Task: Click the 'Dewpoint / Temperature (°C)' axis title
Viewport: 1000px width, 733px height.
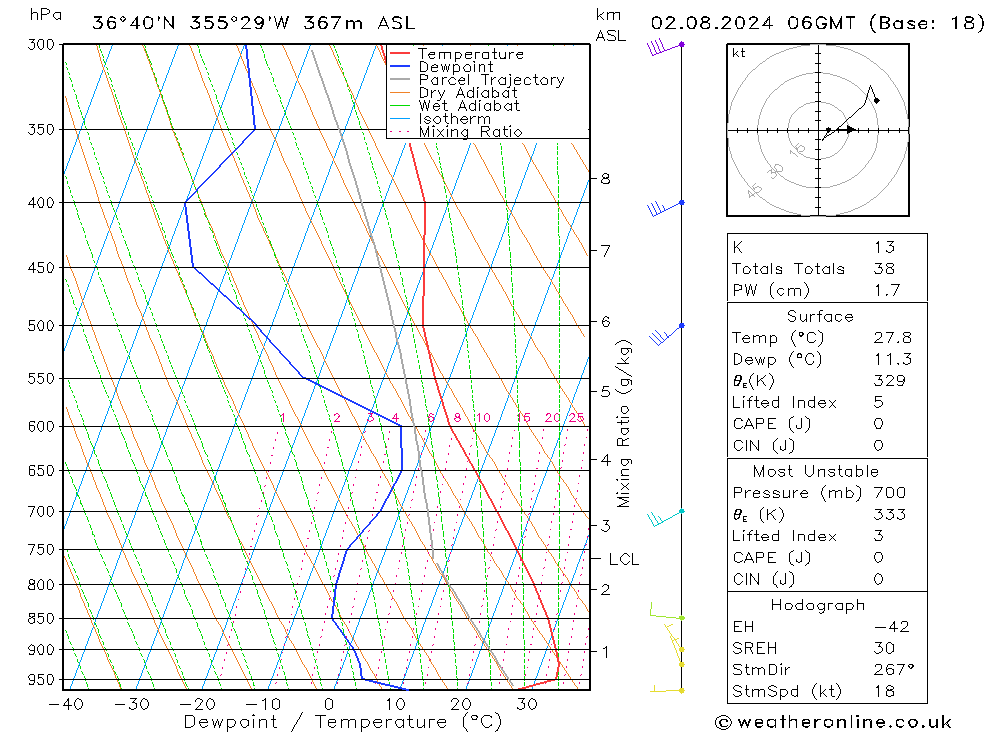Action: coord(343,722)
